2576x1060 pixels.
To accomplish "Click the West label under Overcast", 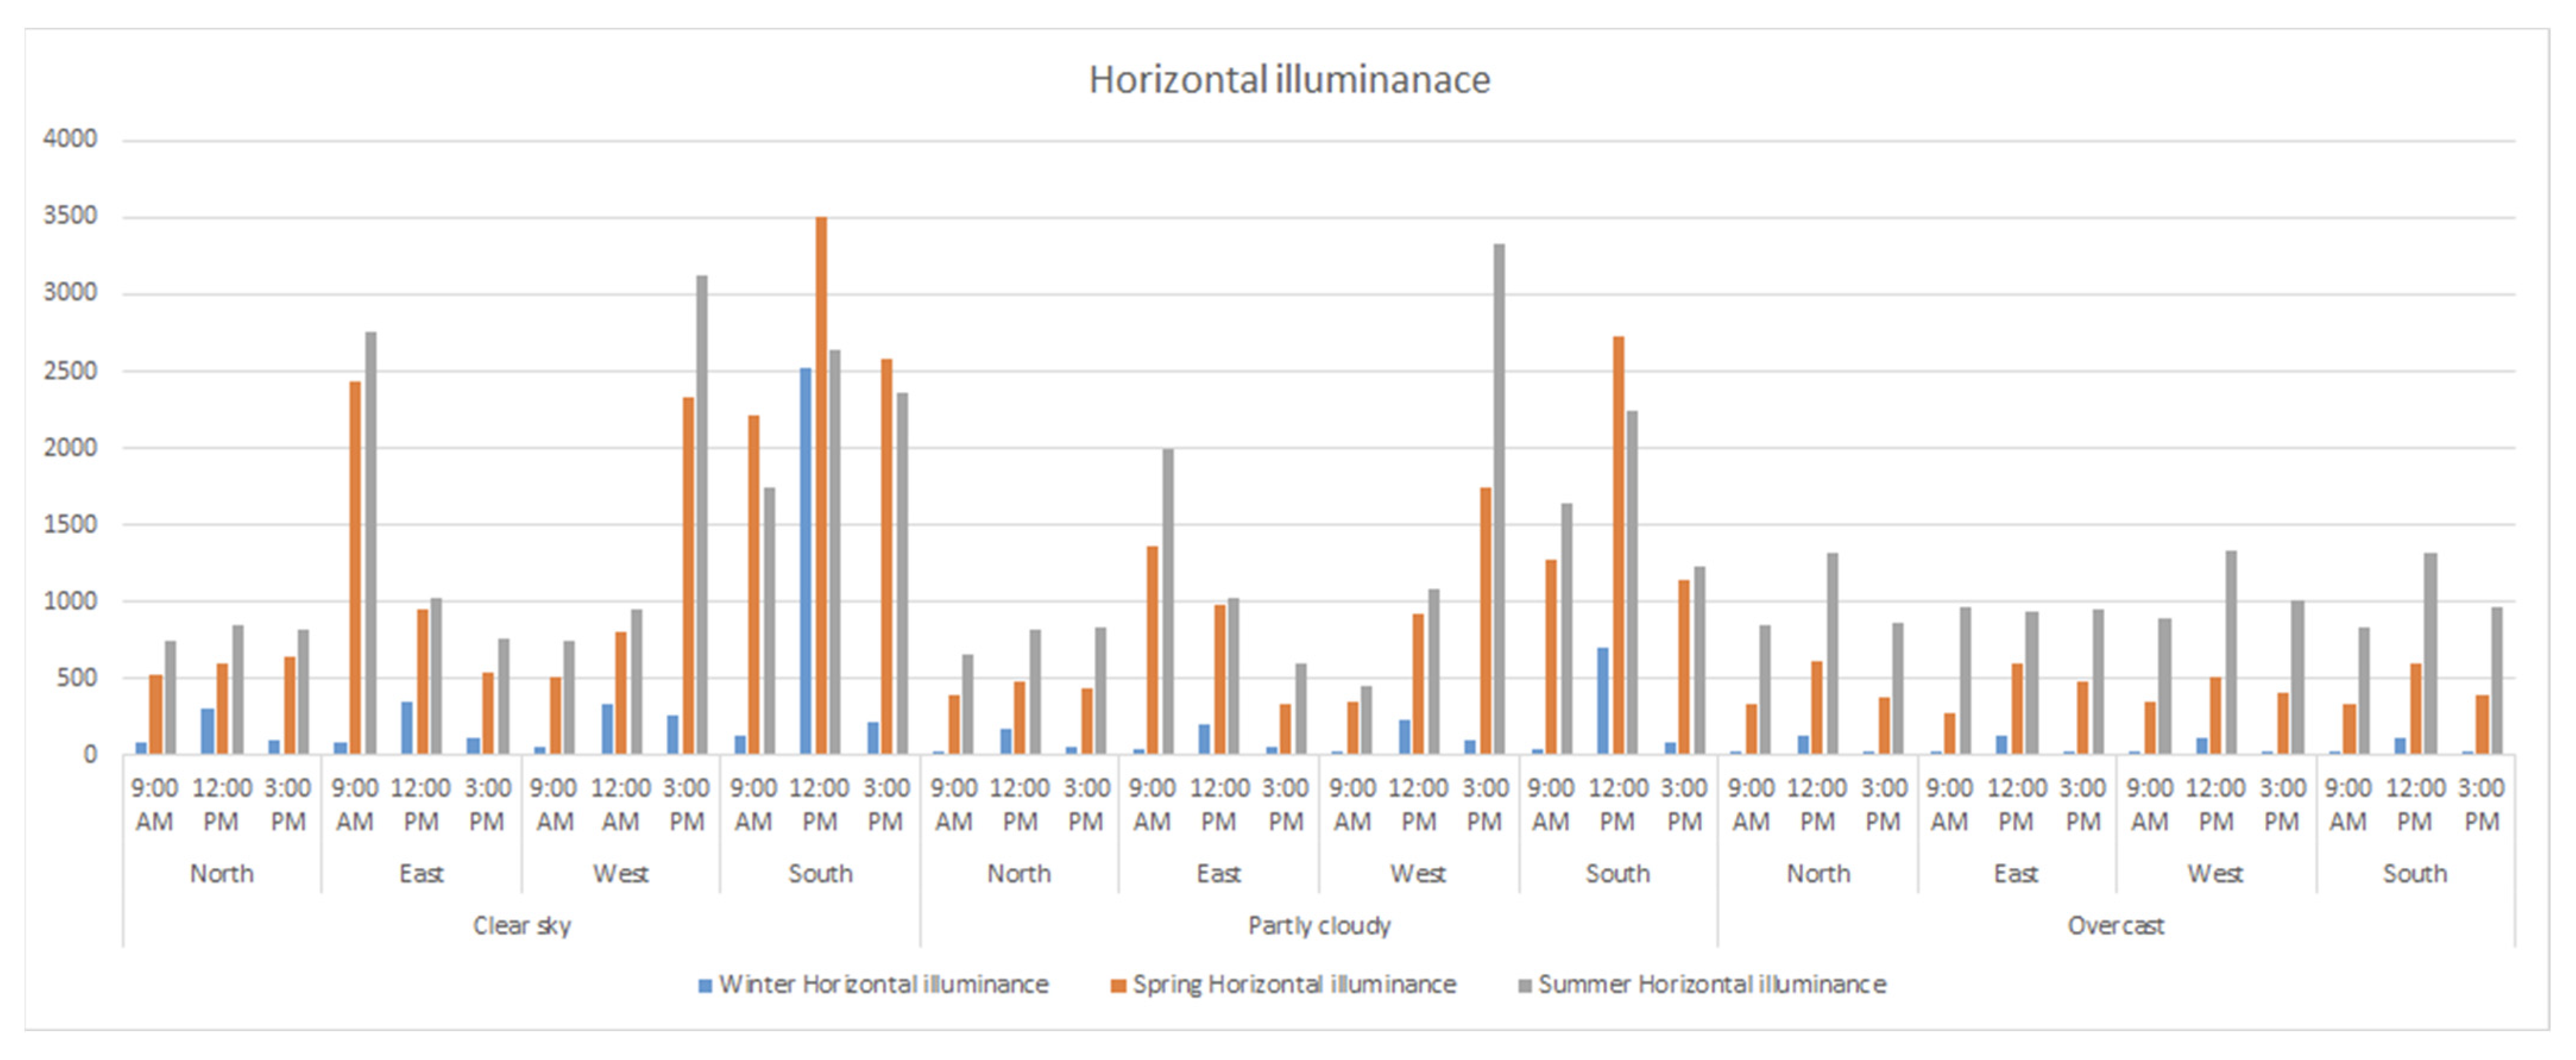I will [x=2215, y=874].
